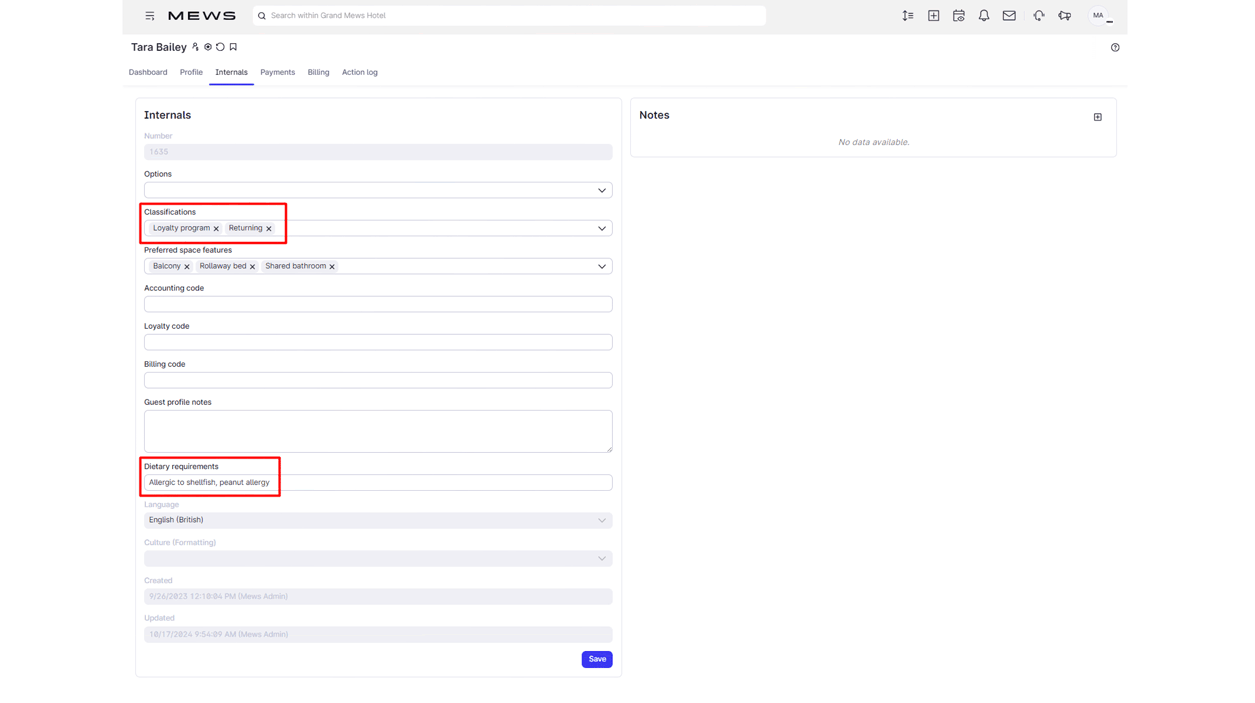Image resolution: width=1255 pixels, height=703 pixels.
Task: Open the help question mark icon
Action: point(1115,47)
